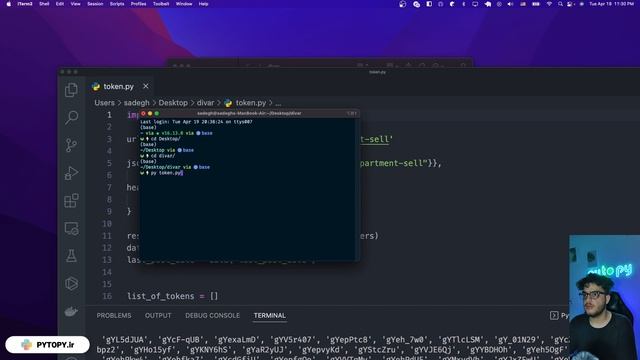This screenshot has width=640, height=360.
Task: Open the Explorer view in the activity bar
Action: [x=71, y=90]
